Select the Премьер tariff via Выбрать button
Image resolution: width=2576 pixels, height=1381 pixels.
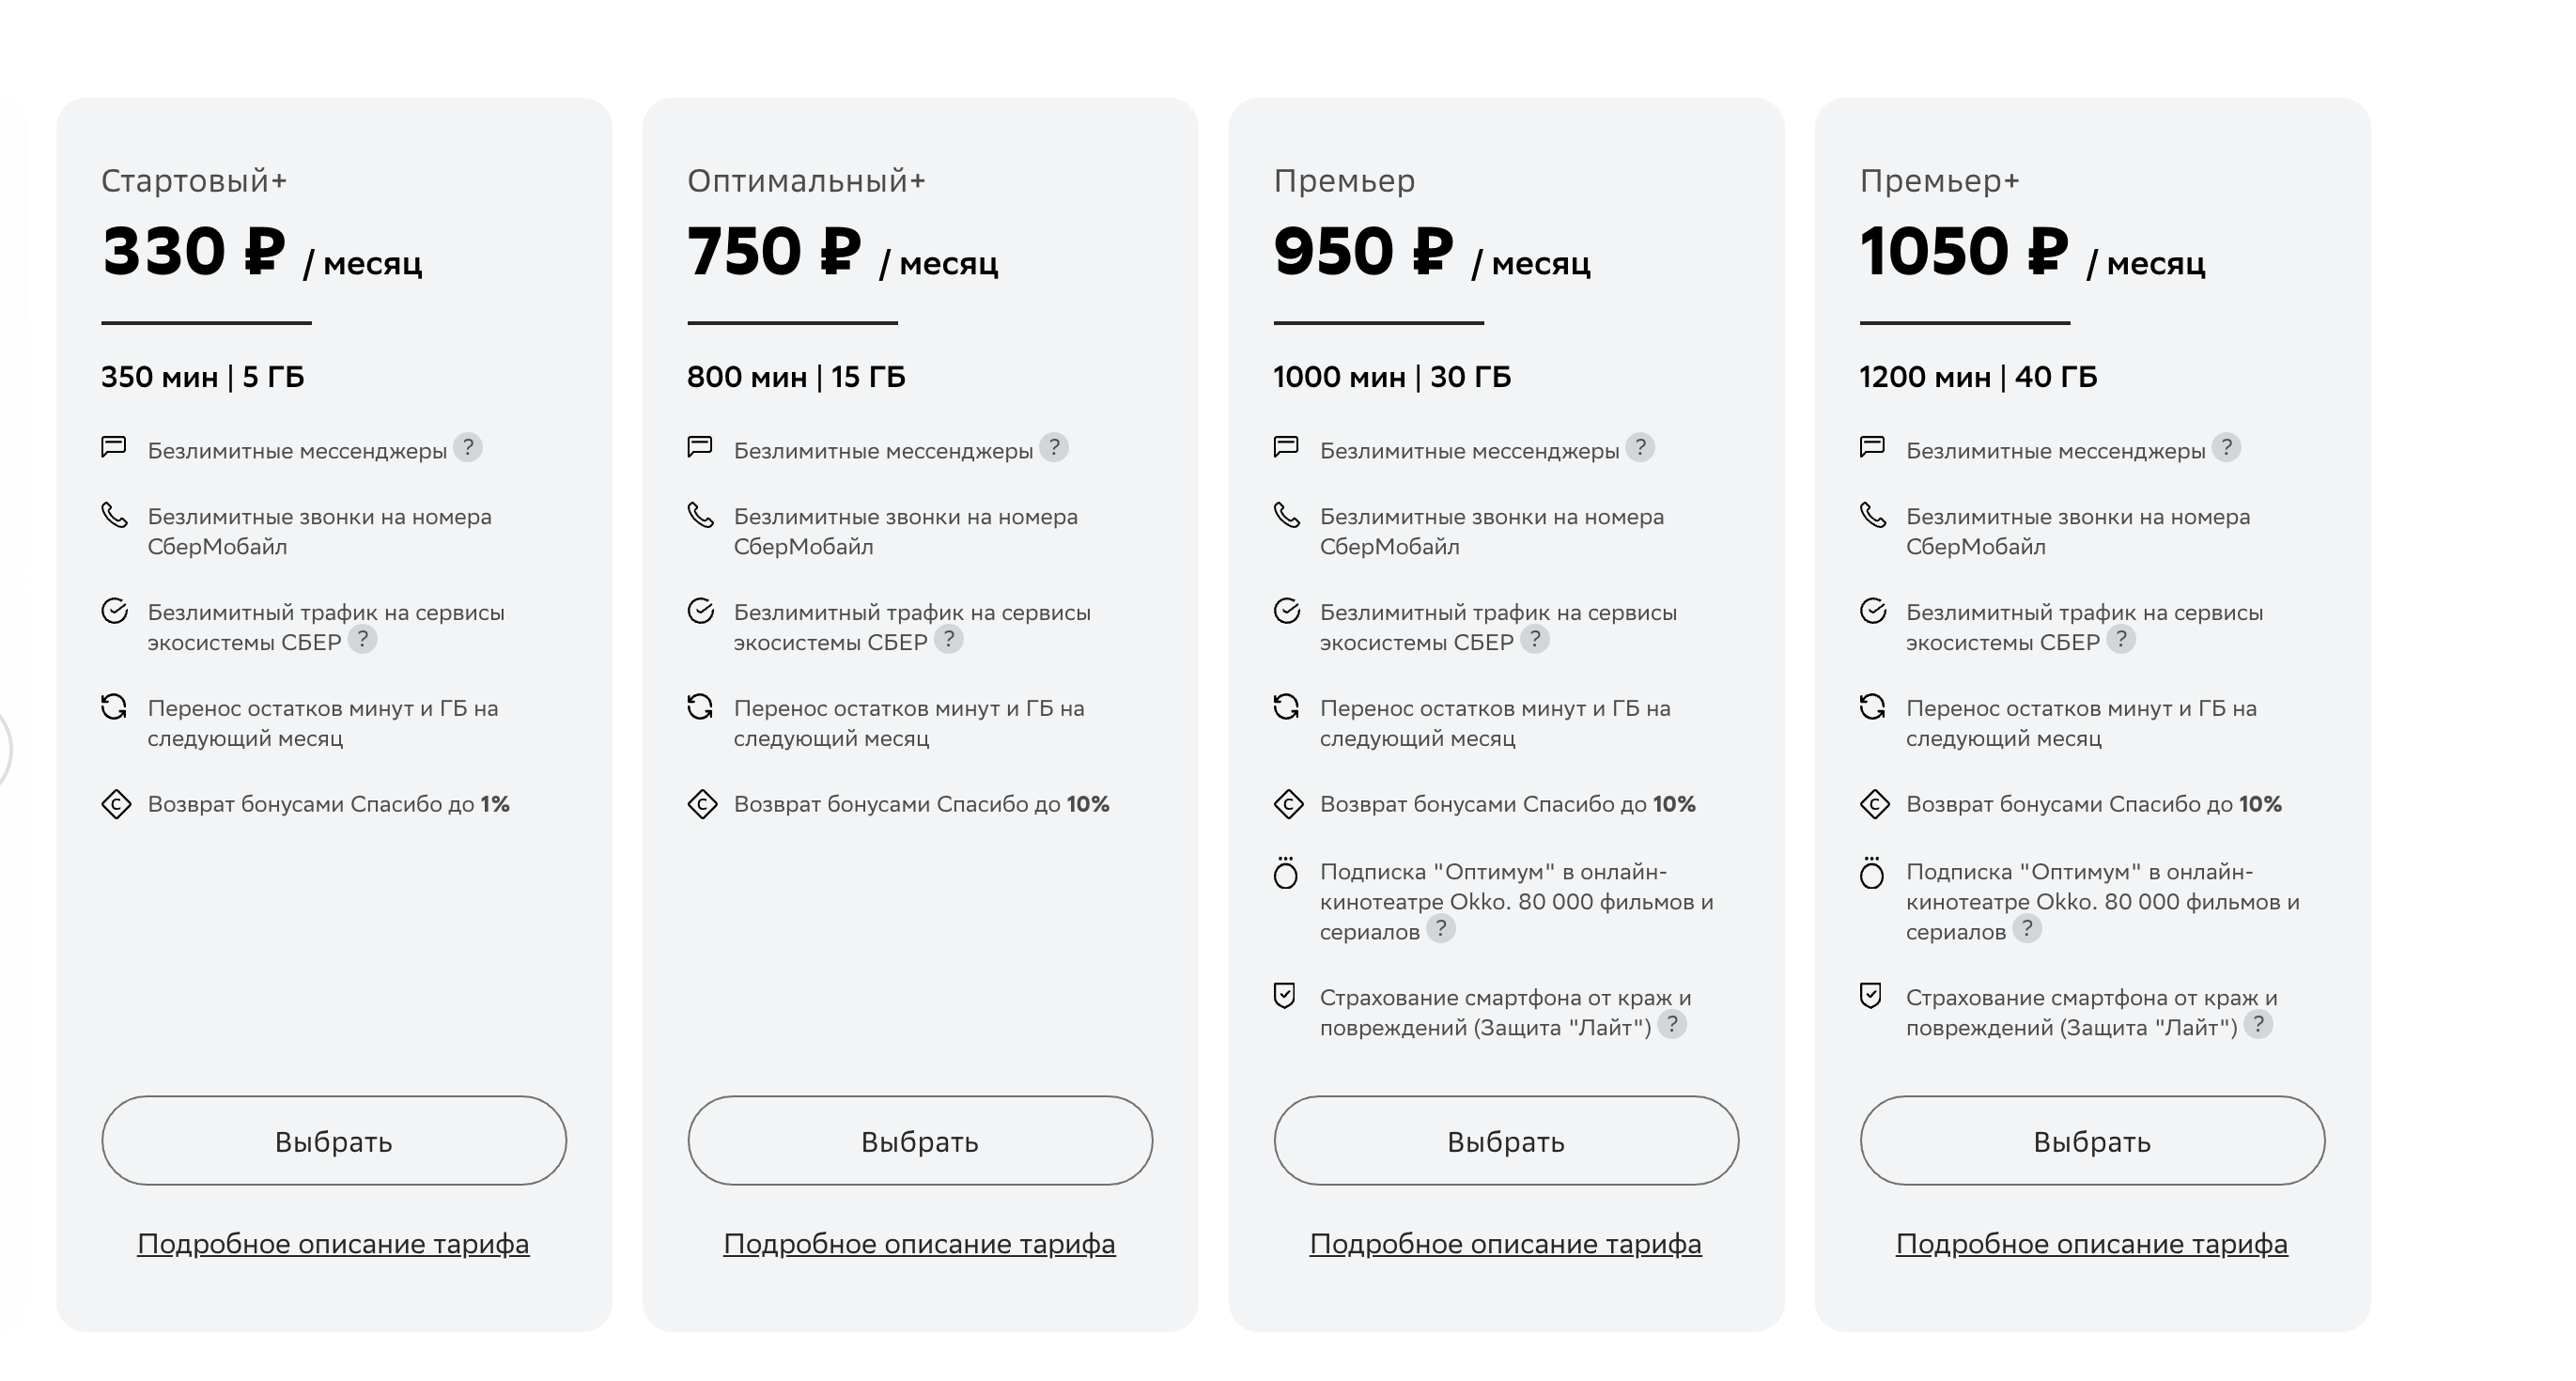point(1506,1141)
